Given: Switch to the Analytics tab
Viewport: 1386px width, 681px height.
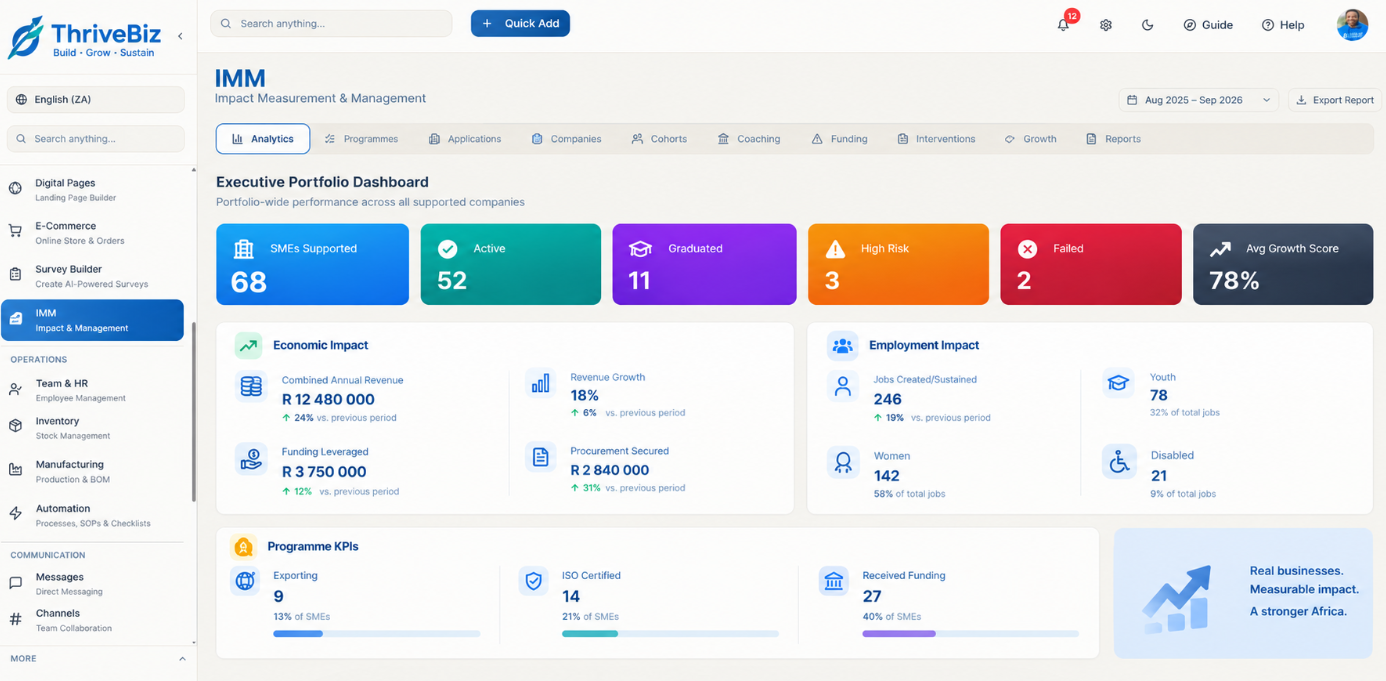Looking at the screenshot, I should [x=263, y=139].
